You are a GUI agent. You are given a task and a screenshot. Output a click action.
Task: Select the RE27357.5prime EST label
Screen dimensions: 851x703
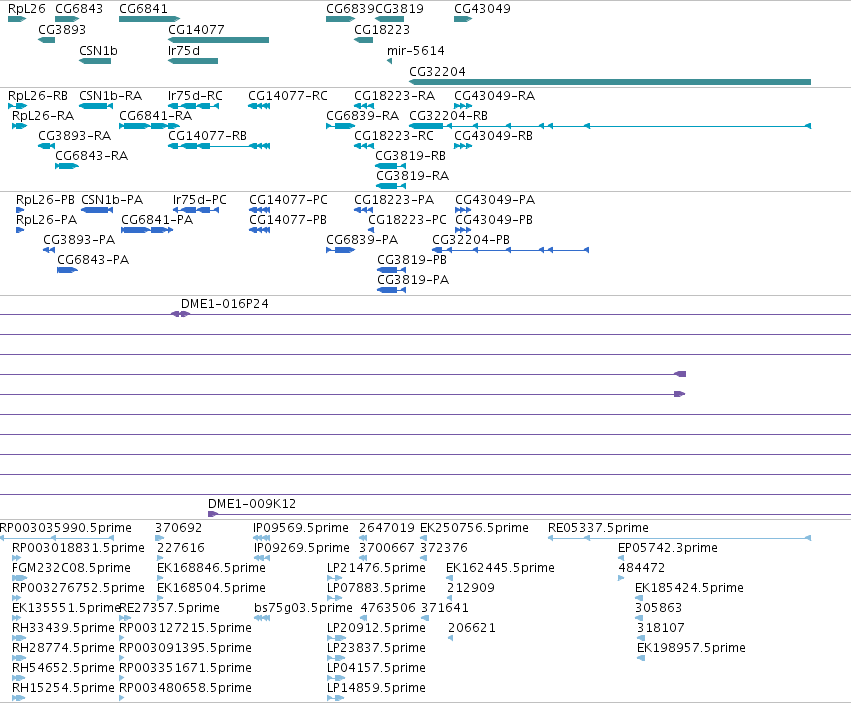pyautogui.click(x=169, y=608)
